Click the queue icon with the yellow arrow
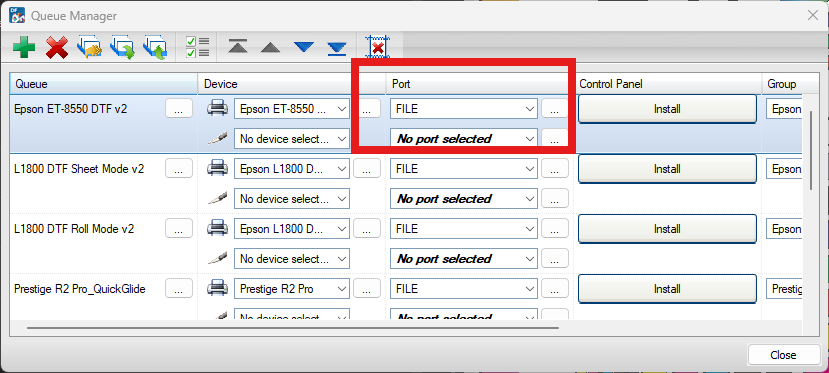 coord(89,48)
